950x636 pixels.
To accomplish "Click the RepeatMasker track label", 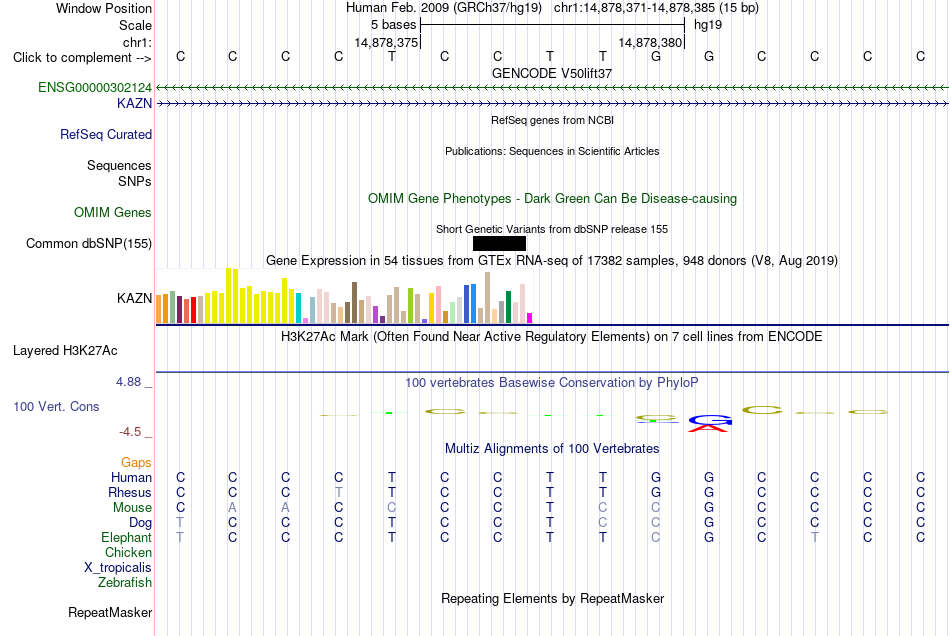I will pyautogui.click(x=110, y=612).
